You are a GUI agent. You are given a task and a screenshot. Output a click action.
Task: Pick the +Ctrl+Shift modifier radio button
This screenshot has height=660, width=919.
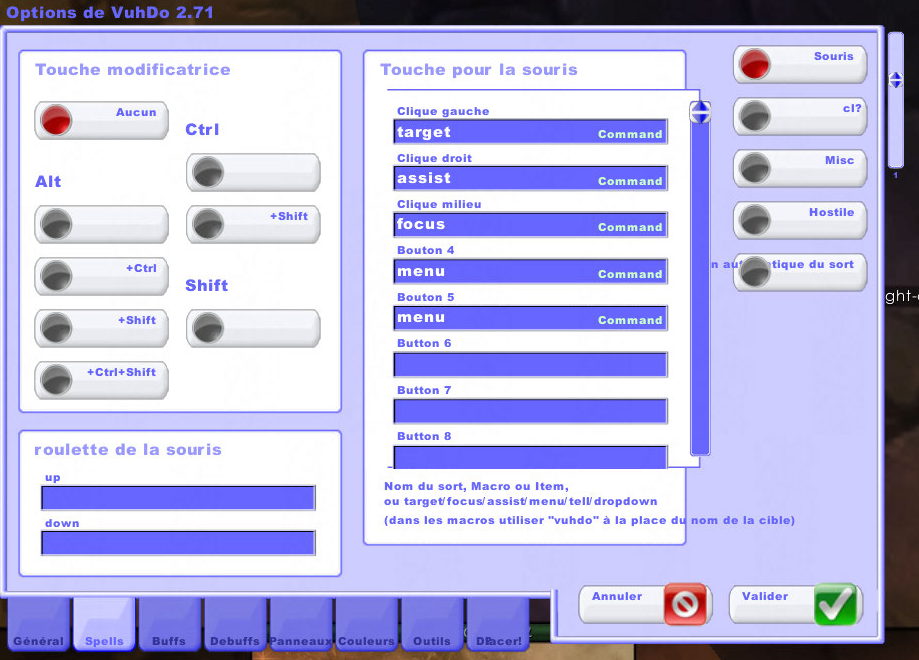101,380
